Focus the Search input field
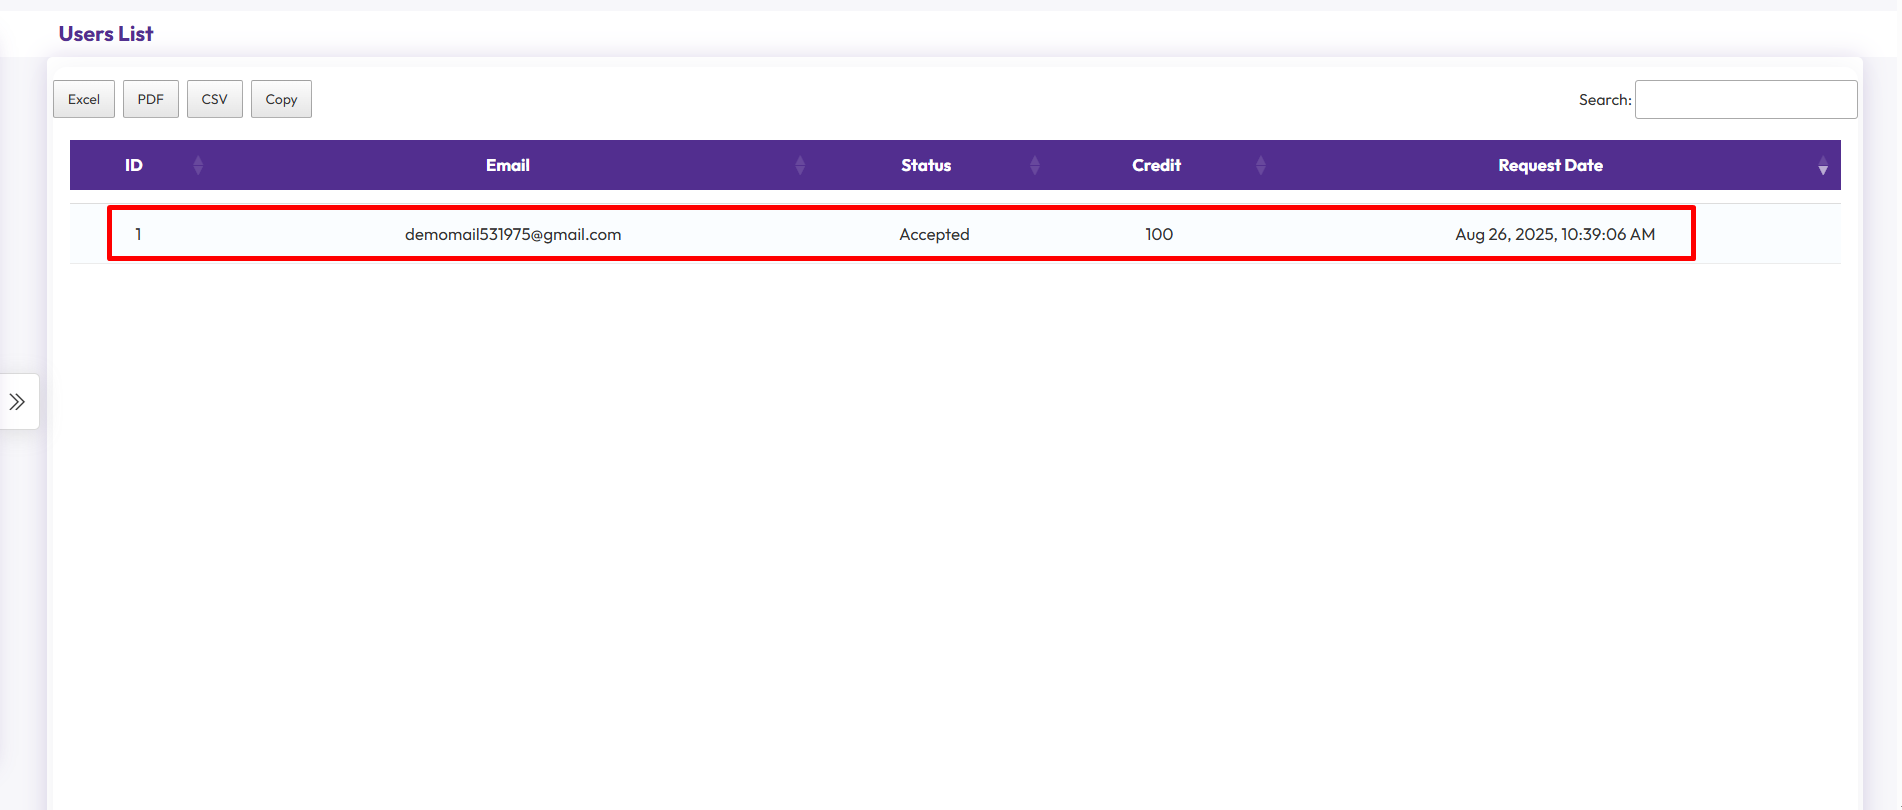Image resolution: width=1902 pixels, height=810 pixels. (x=1745, y=100)
